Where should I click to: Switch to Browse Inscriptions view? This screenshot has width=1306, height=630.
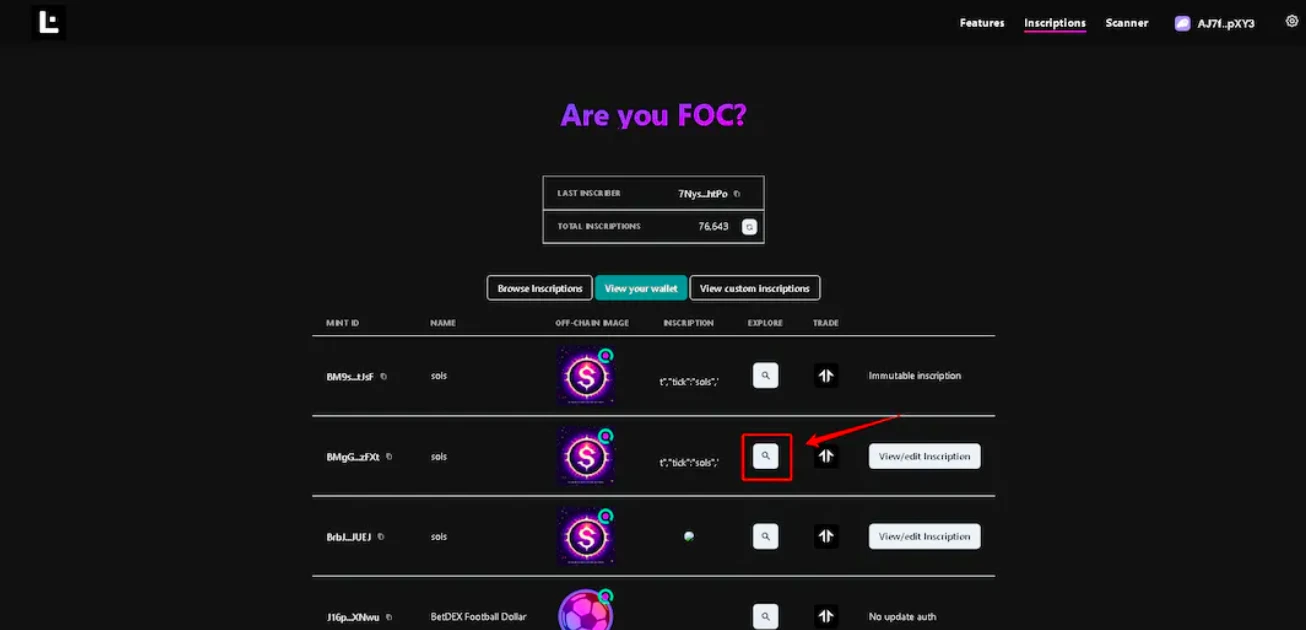coord(540,288)
